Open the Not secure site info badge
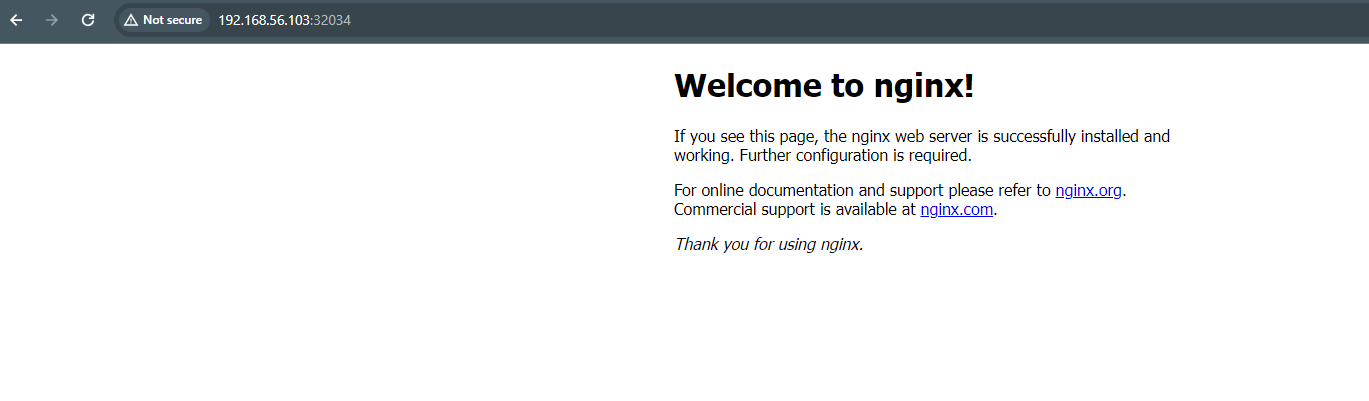 pyautogui.click(x=163, y=20)
